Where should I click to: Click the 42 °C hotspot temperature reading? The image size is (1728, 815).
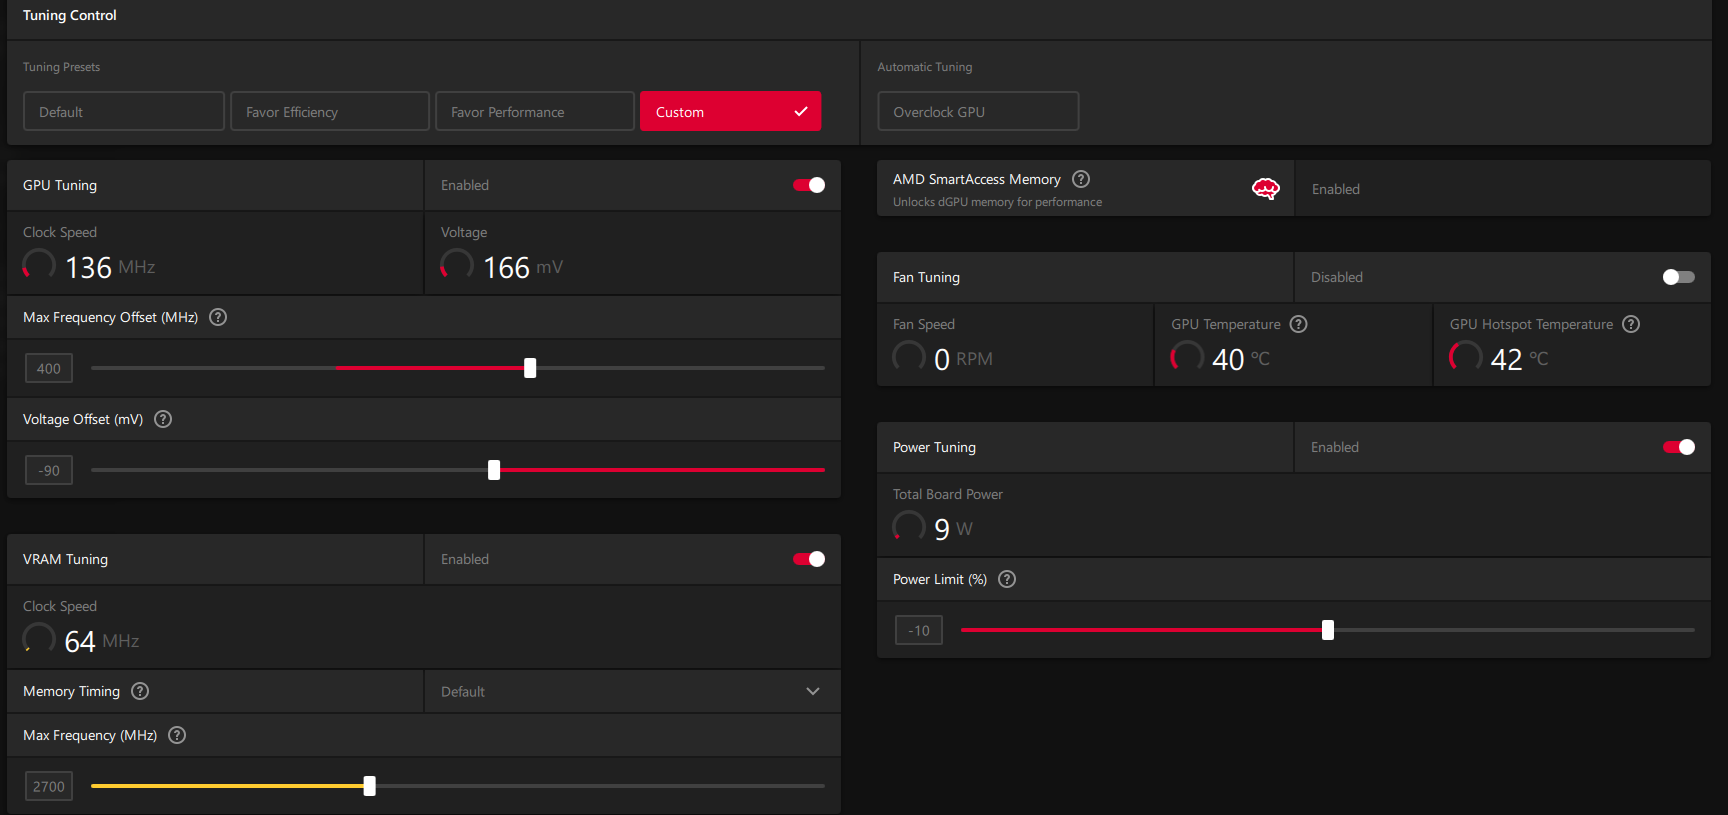pos(1519,359)
